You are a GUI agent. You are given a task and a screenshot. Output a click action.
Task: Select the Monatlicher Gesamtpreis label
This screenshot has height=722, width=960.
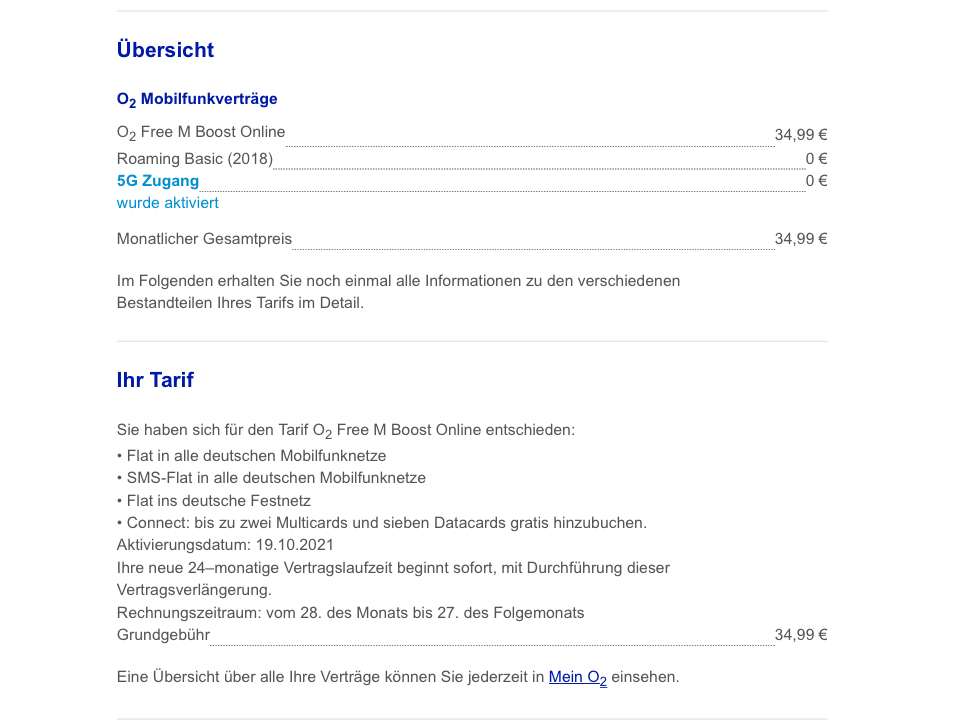tap(204, 239)
